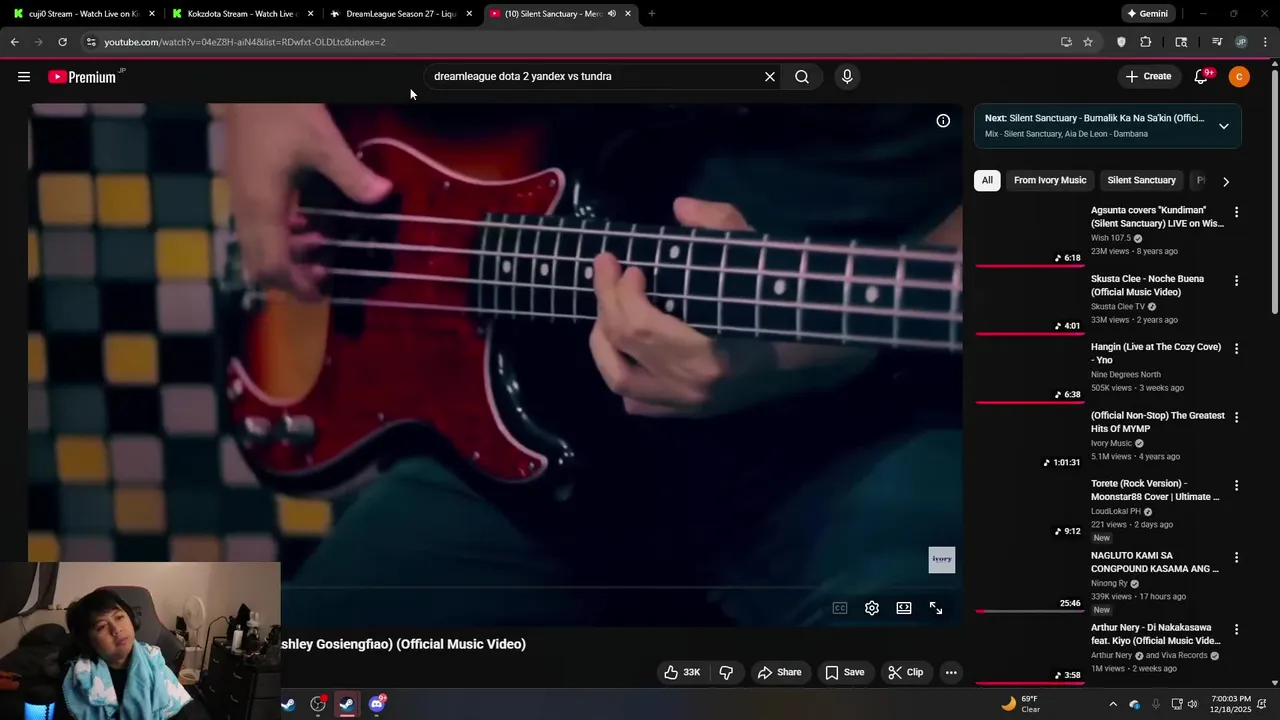Open Torete Rock Version Moonstar88 Cover
The width and height of the screenshot is (1280, 720).
point(1155,490)
